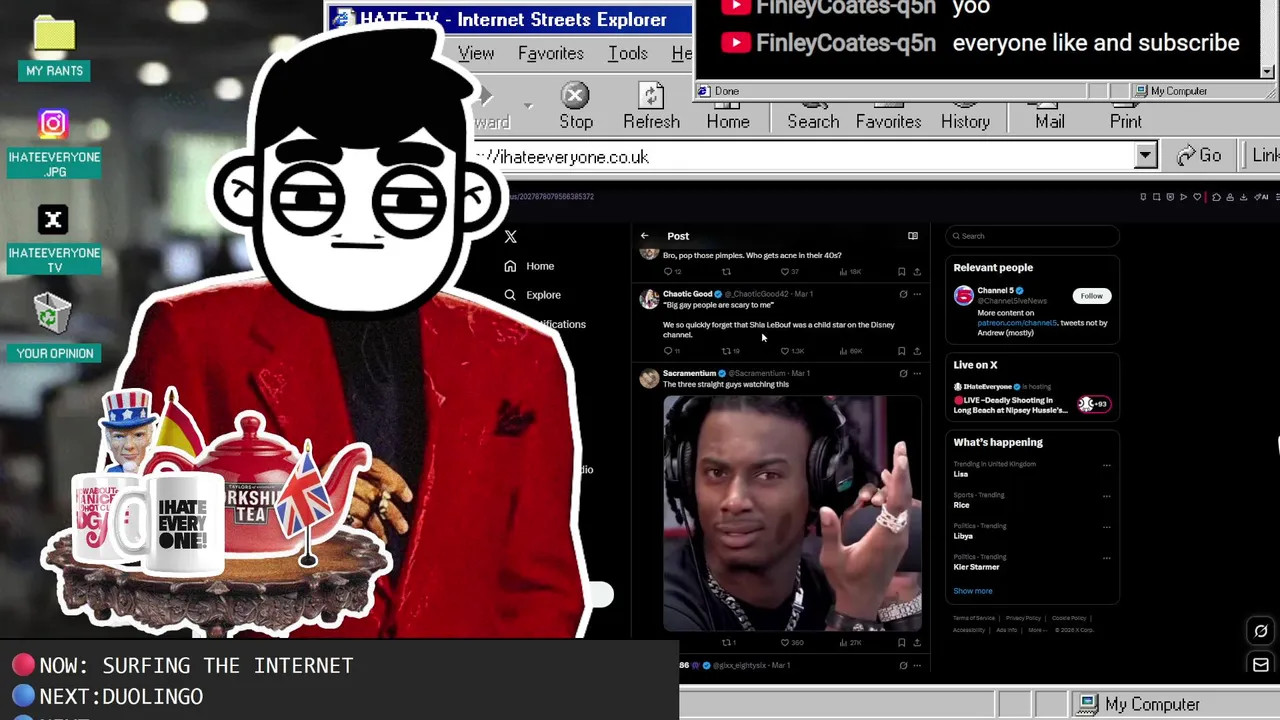Select Explore in X sidebar
Screen dimensions: 1280x720
point(533,295)
